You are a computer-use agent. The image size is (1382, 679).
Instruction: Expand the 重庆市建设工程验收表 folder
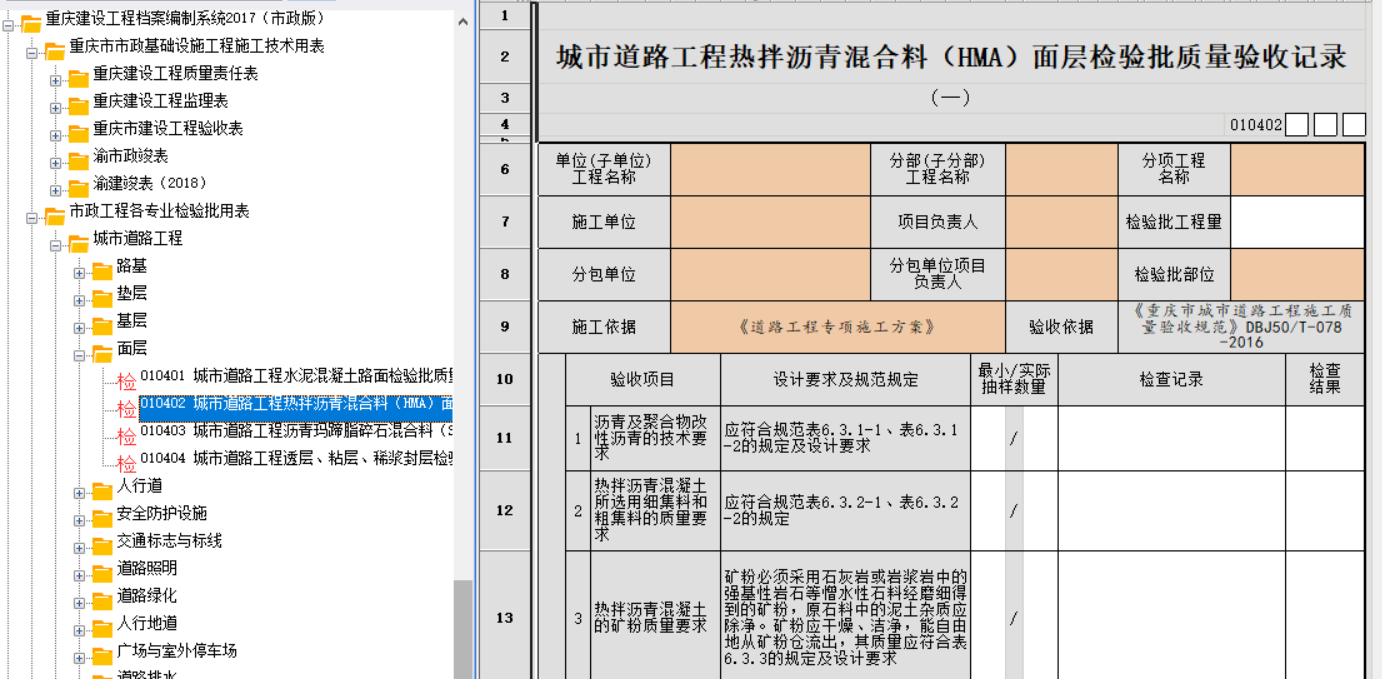(x=56, y=135)
